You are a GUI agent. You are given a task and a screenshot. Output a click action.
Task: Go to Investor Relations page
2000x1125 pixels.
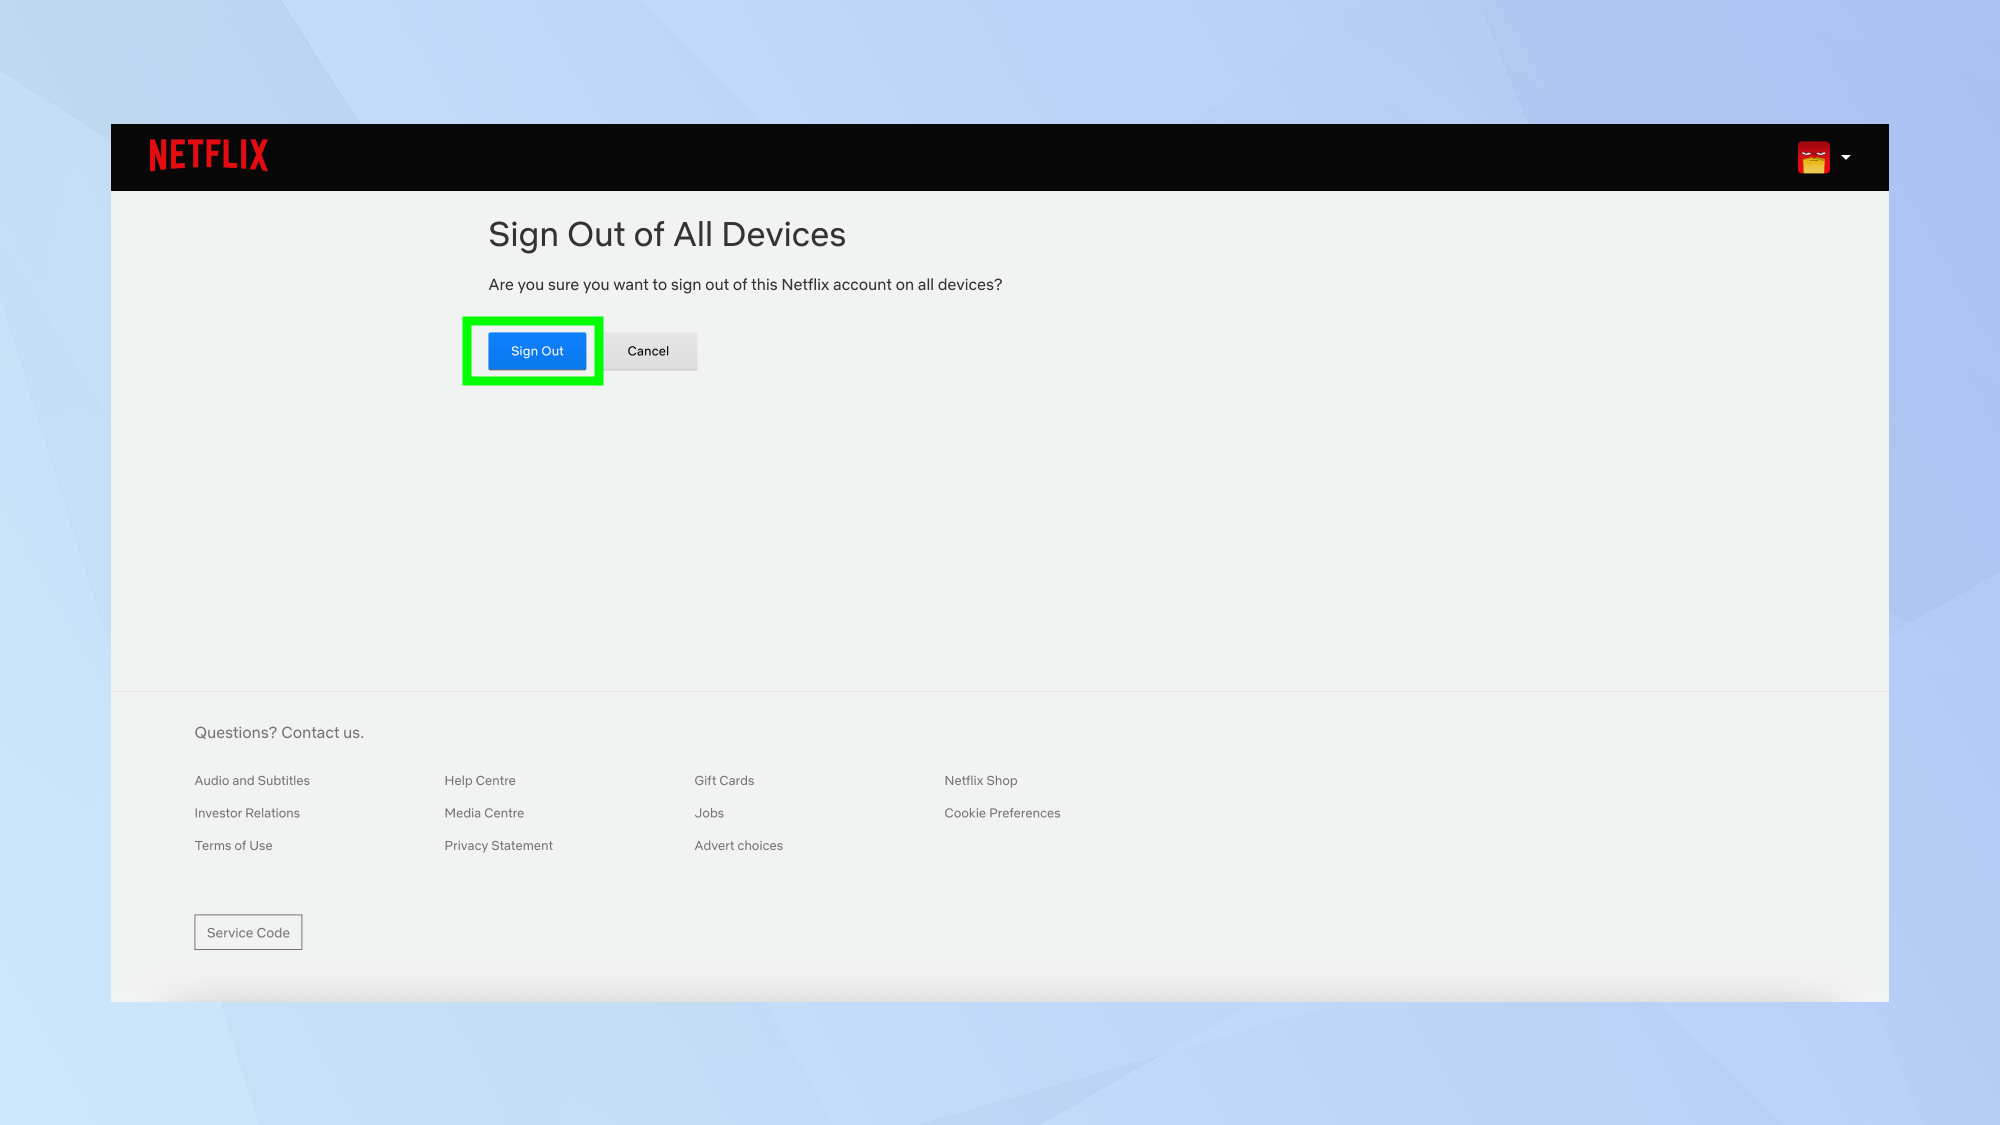(247, 813)
